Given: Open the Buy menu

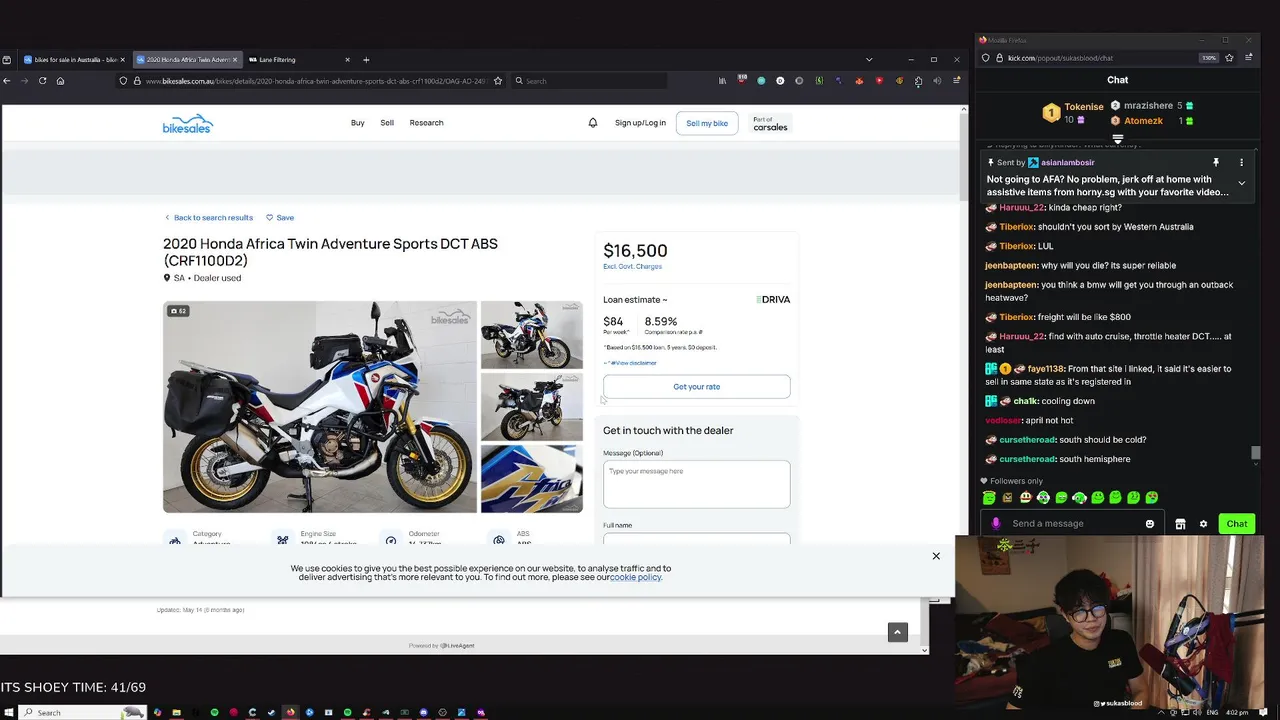Looking at the screenshot, I should (358, 123).
